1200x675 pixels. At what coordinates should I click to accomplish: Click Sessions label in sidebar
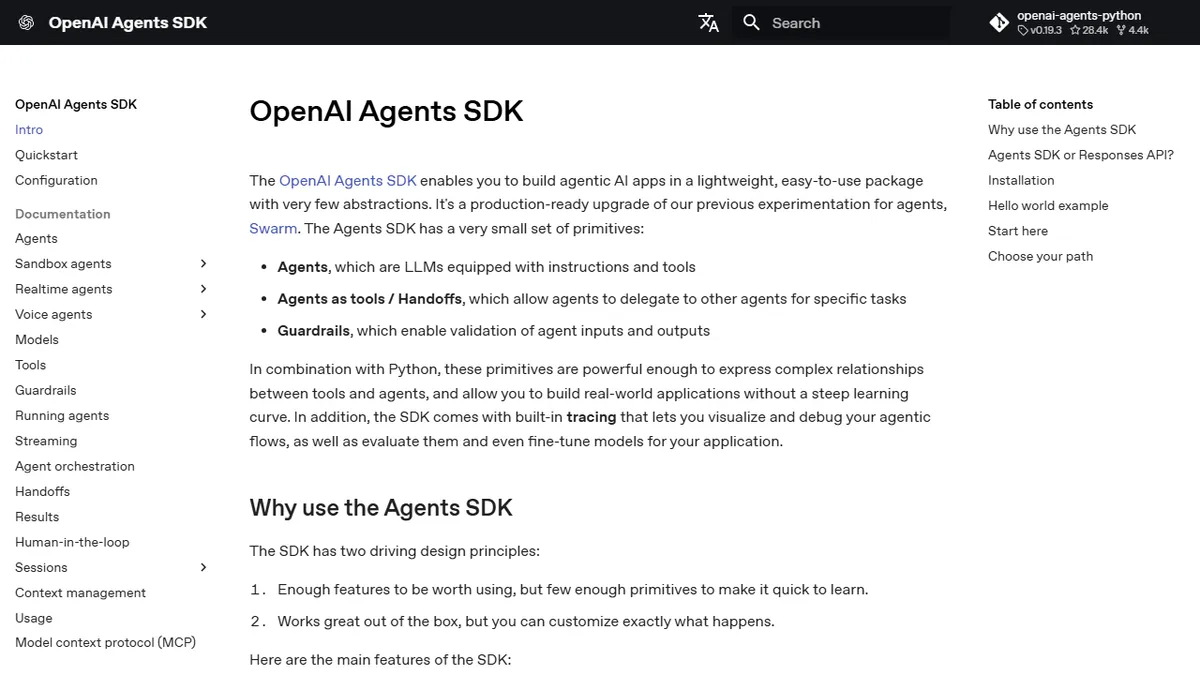(x=41, y=567)
